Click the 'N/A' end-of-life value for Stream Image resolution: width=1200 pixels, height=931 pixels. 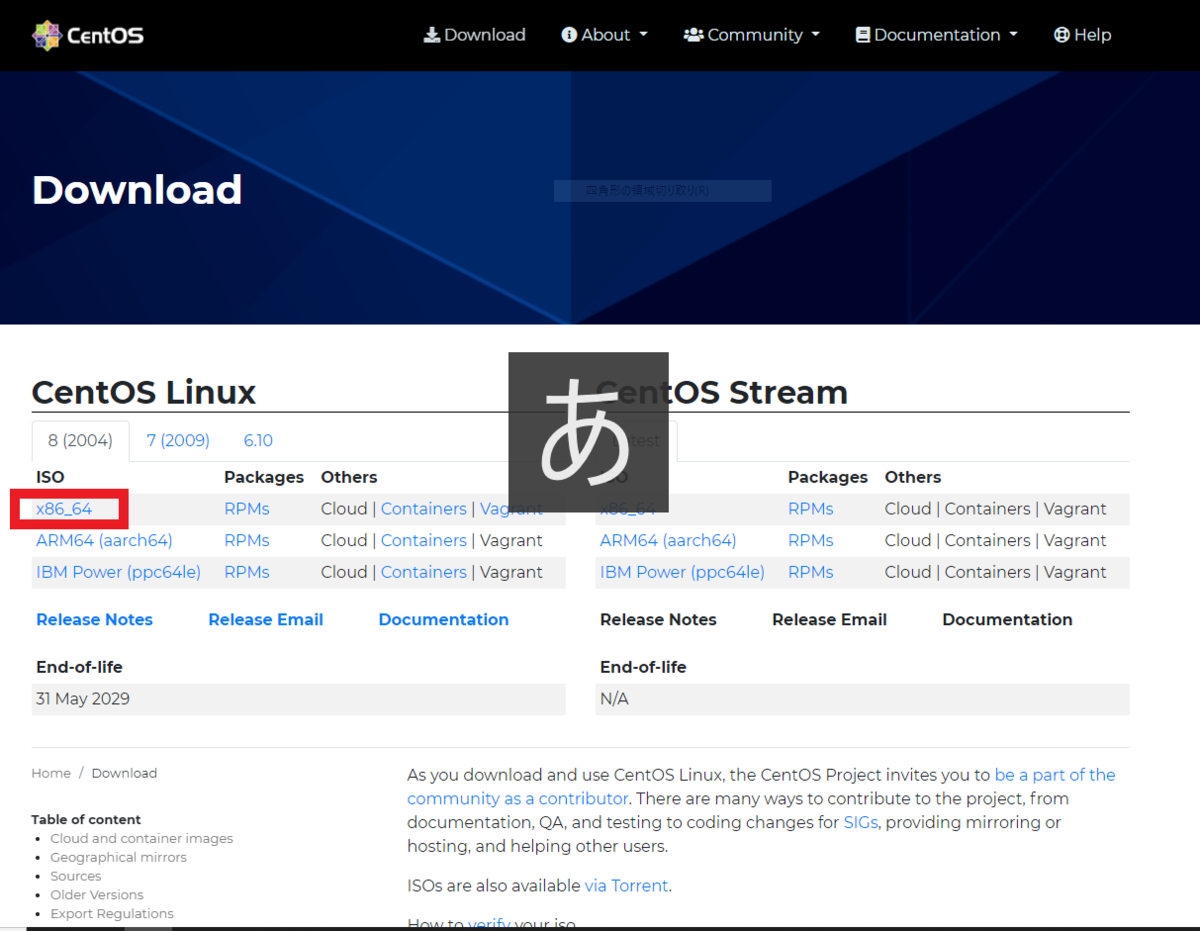(614, 699)
